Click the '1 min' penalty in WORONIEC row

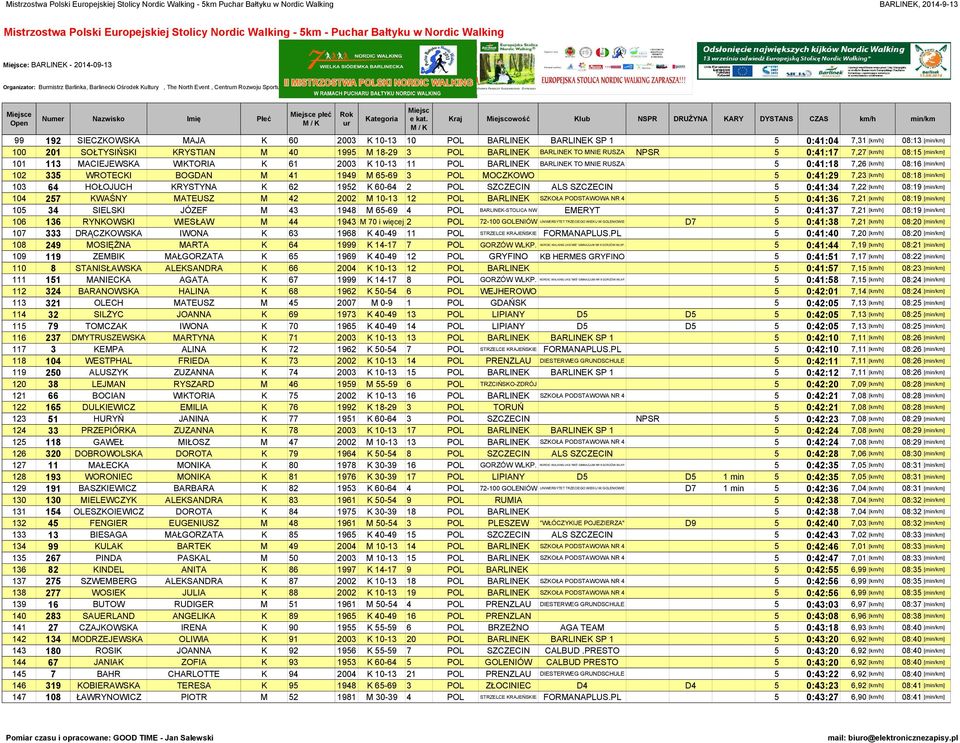coord(733,477)
